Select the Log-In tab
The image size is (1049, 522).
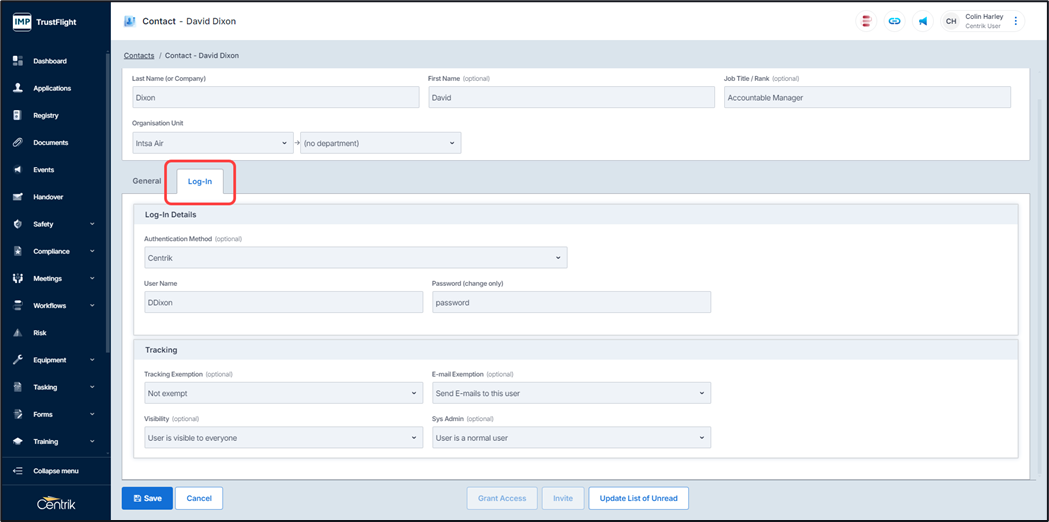point(200,181)
